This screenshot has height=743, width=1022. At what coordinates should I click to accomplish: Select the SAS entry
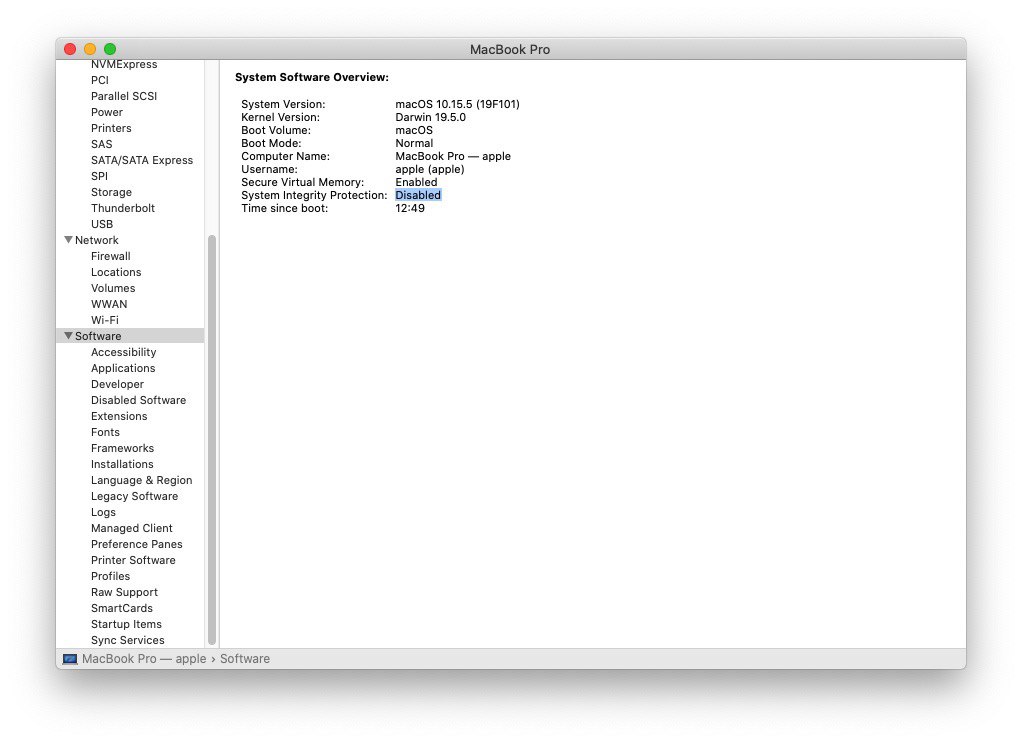[102, 144]
